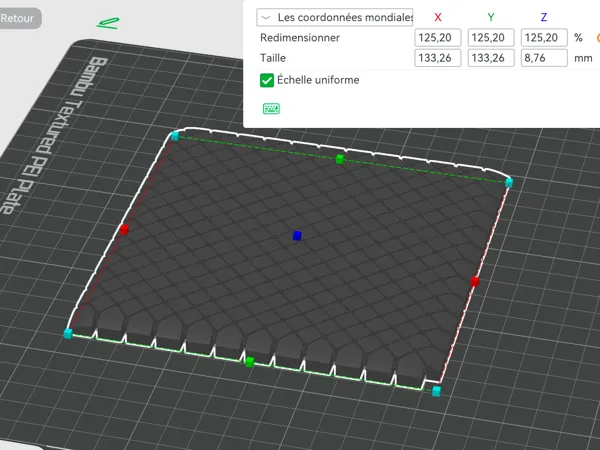Click the green paperclip icon
Screen dimensions: 600x450
pyautogui.click(x=108, y=23)
